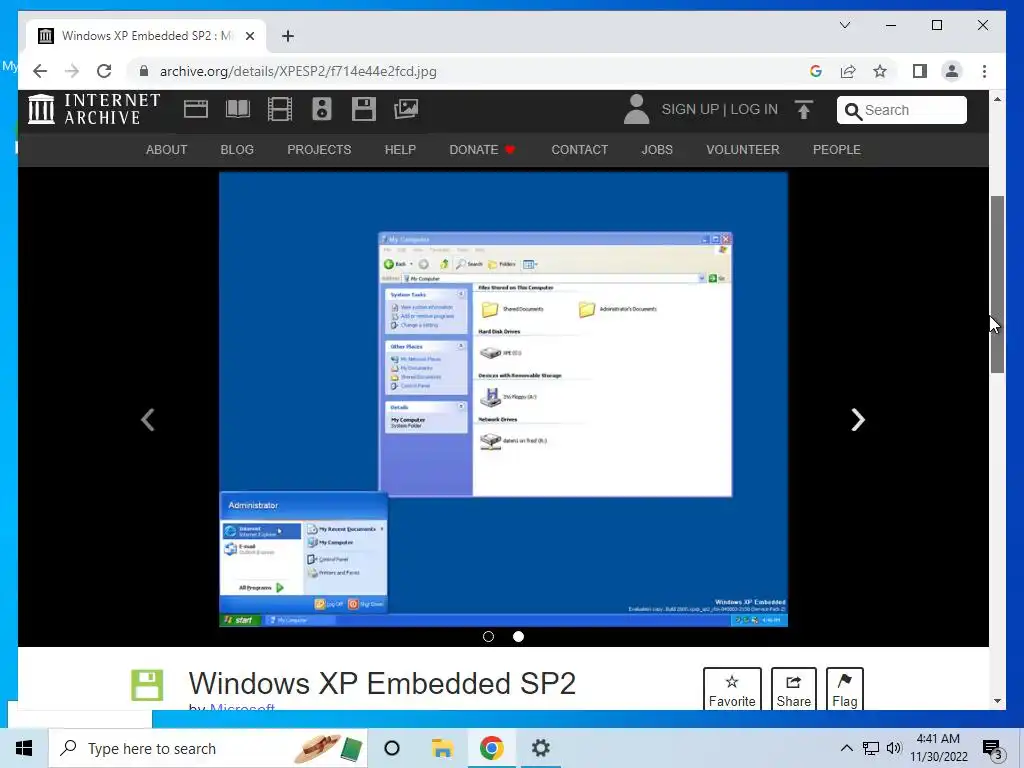The width and height of the screenshot is (1024, 768).
Task: Toggle the Chrome side panel icon
Action: point(920,71)
